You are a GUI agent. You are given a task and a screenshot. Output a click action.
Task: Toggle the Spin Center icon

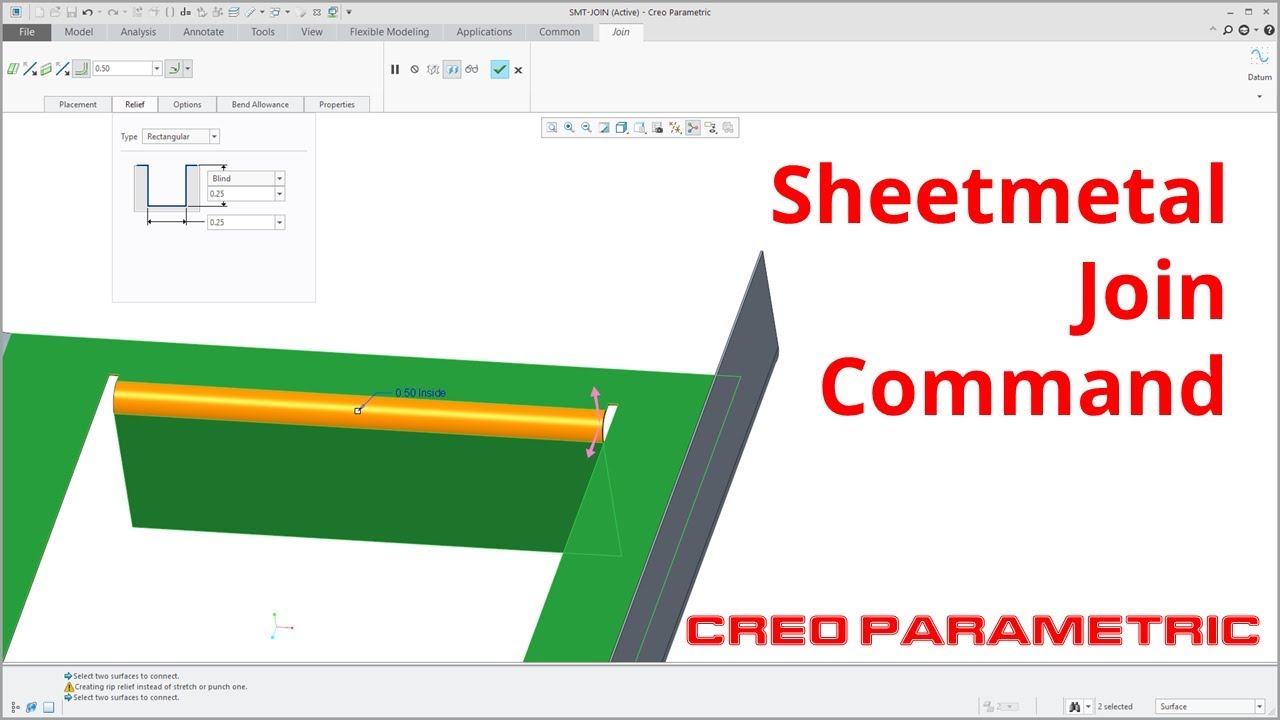pyautogui.click(x=693, y=127)
